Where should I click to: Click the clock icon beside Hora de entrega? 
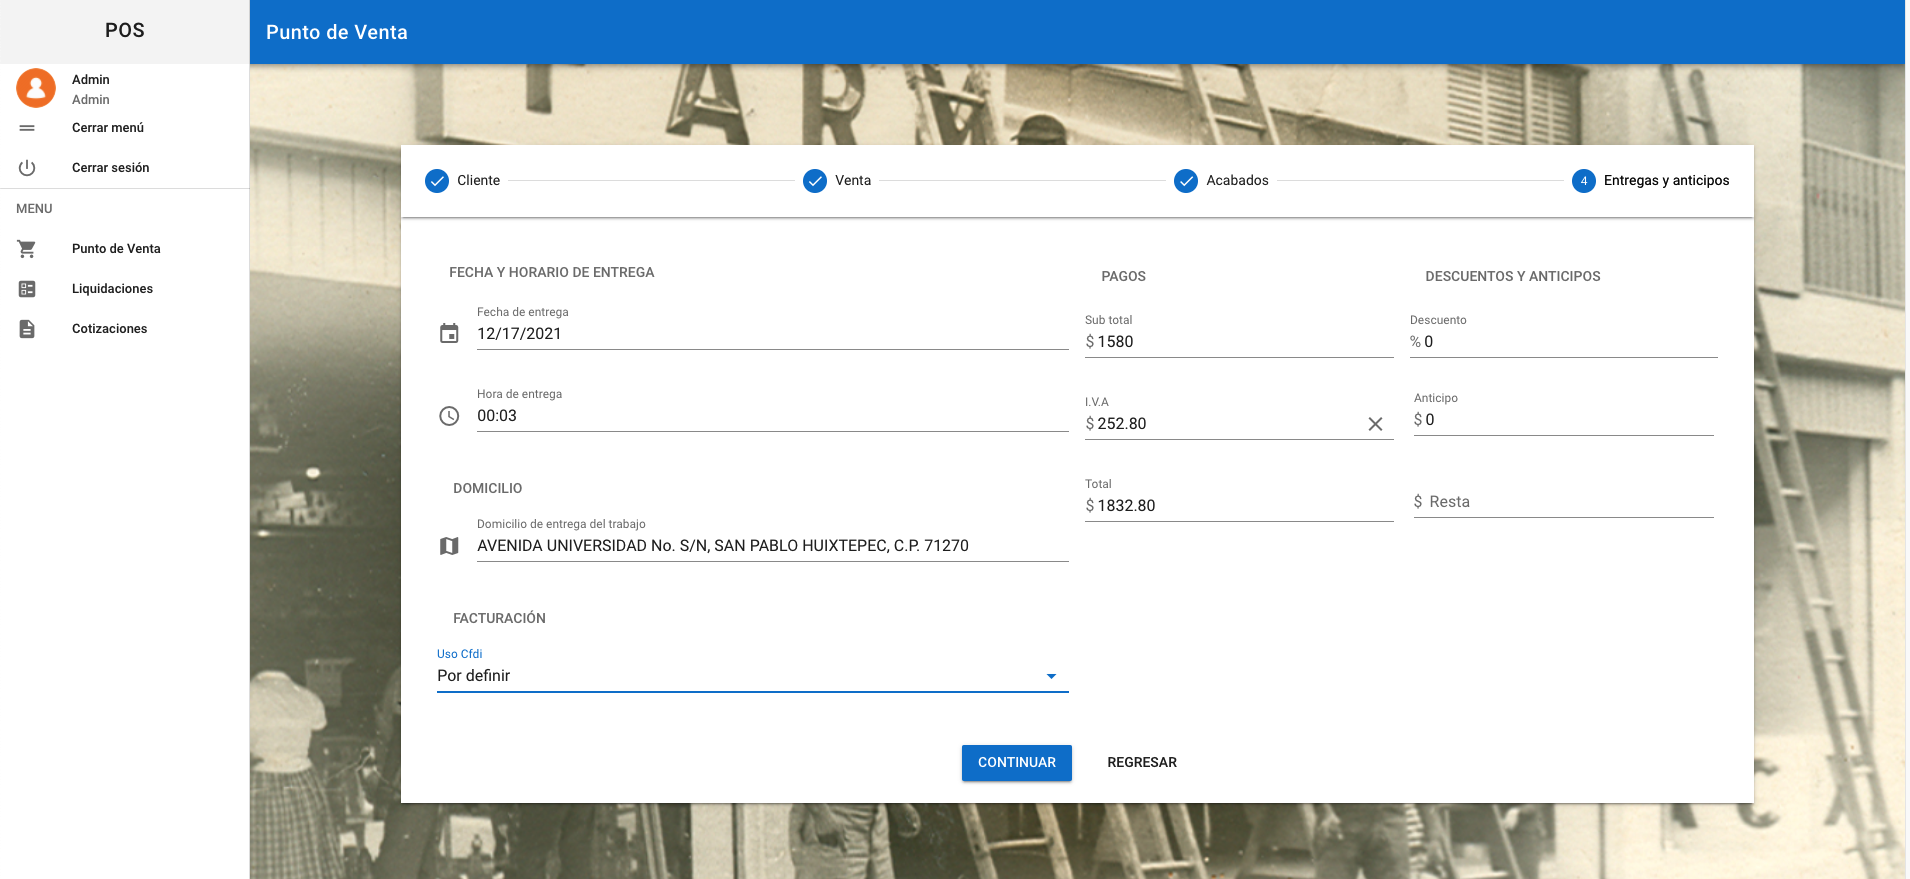(x=449, y=416)
